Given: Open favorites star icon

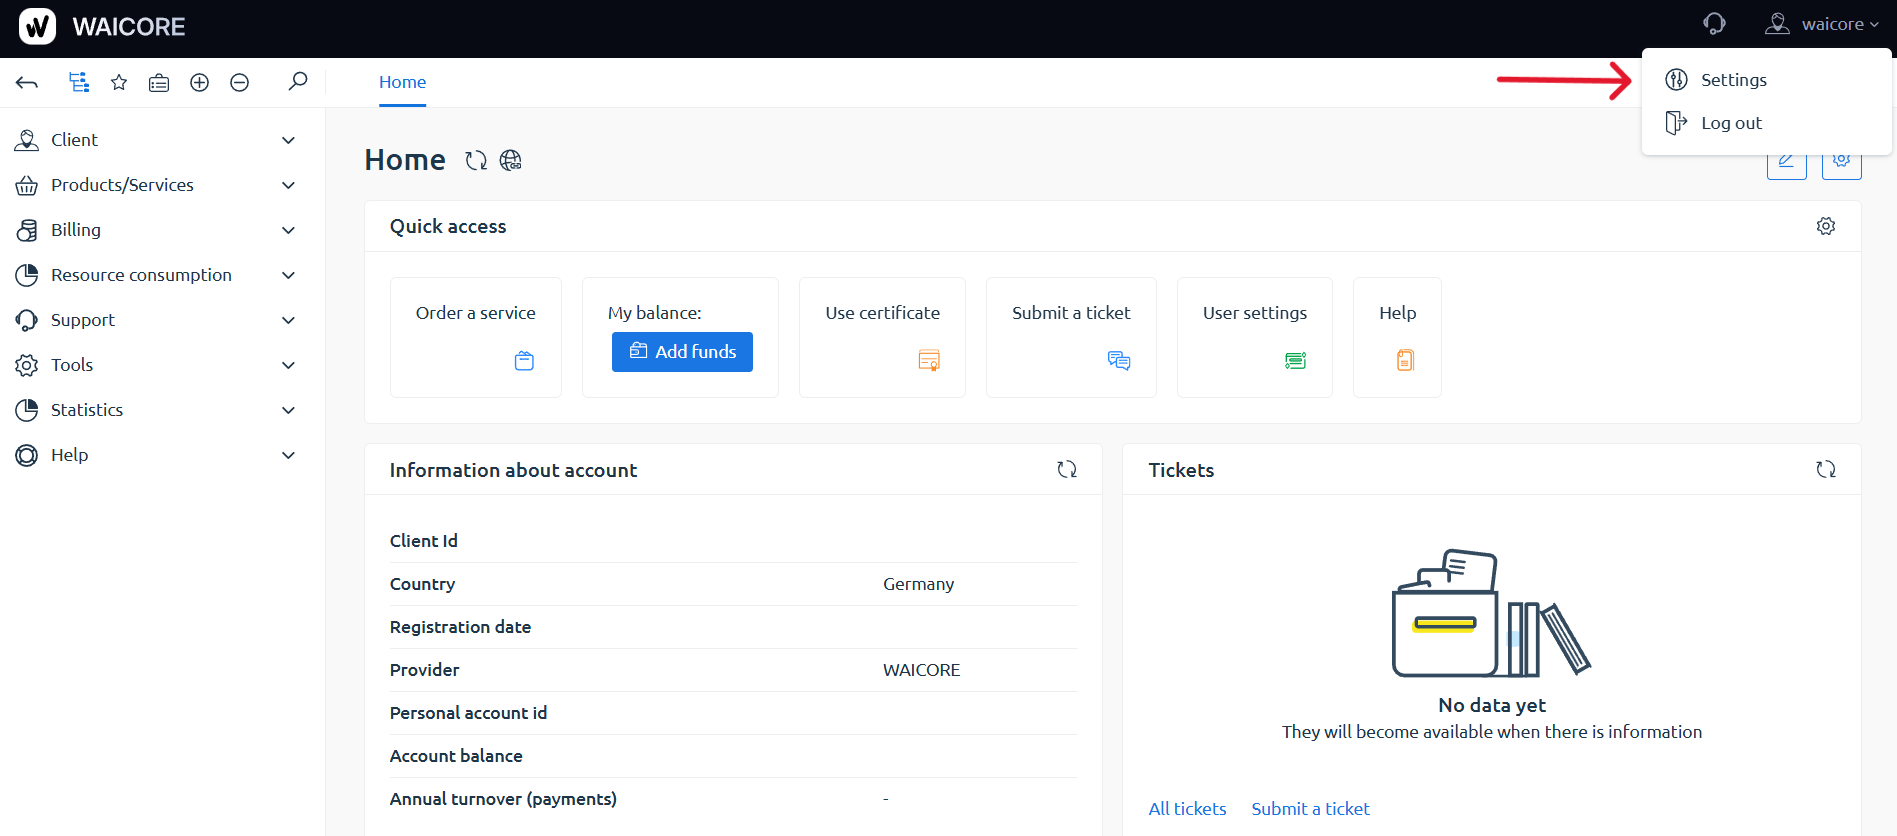Looking at the screenshot, I should pyautogui.click(x=119, y=82).
